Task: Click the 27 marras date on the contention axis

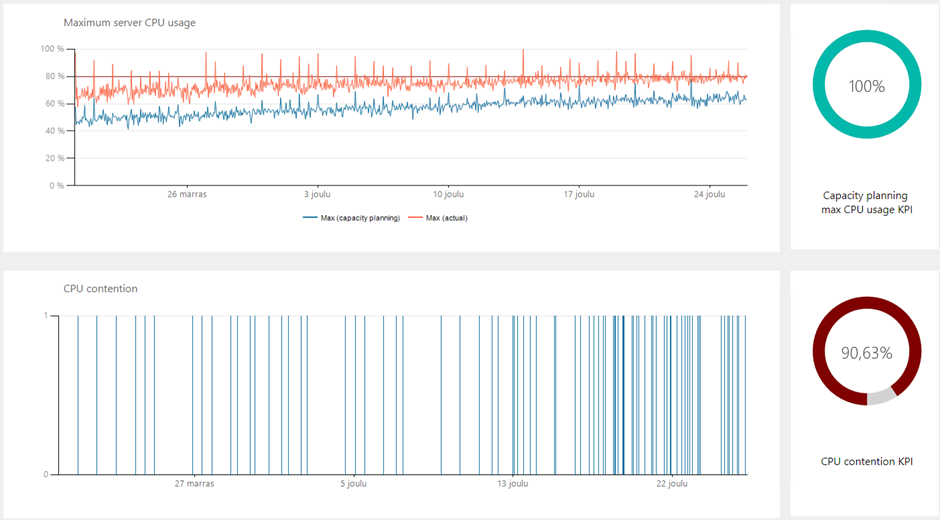Action: 194,483
